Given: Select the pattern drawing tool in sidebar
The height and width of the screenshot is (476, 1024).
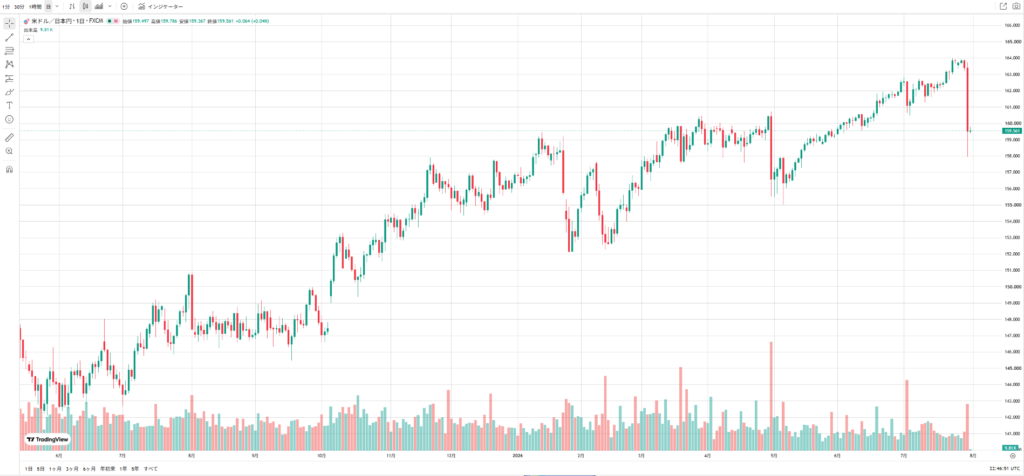Looking at the screenshot, I should pyautogui.click(x=9, y=64).
